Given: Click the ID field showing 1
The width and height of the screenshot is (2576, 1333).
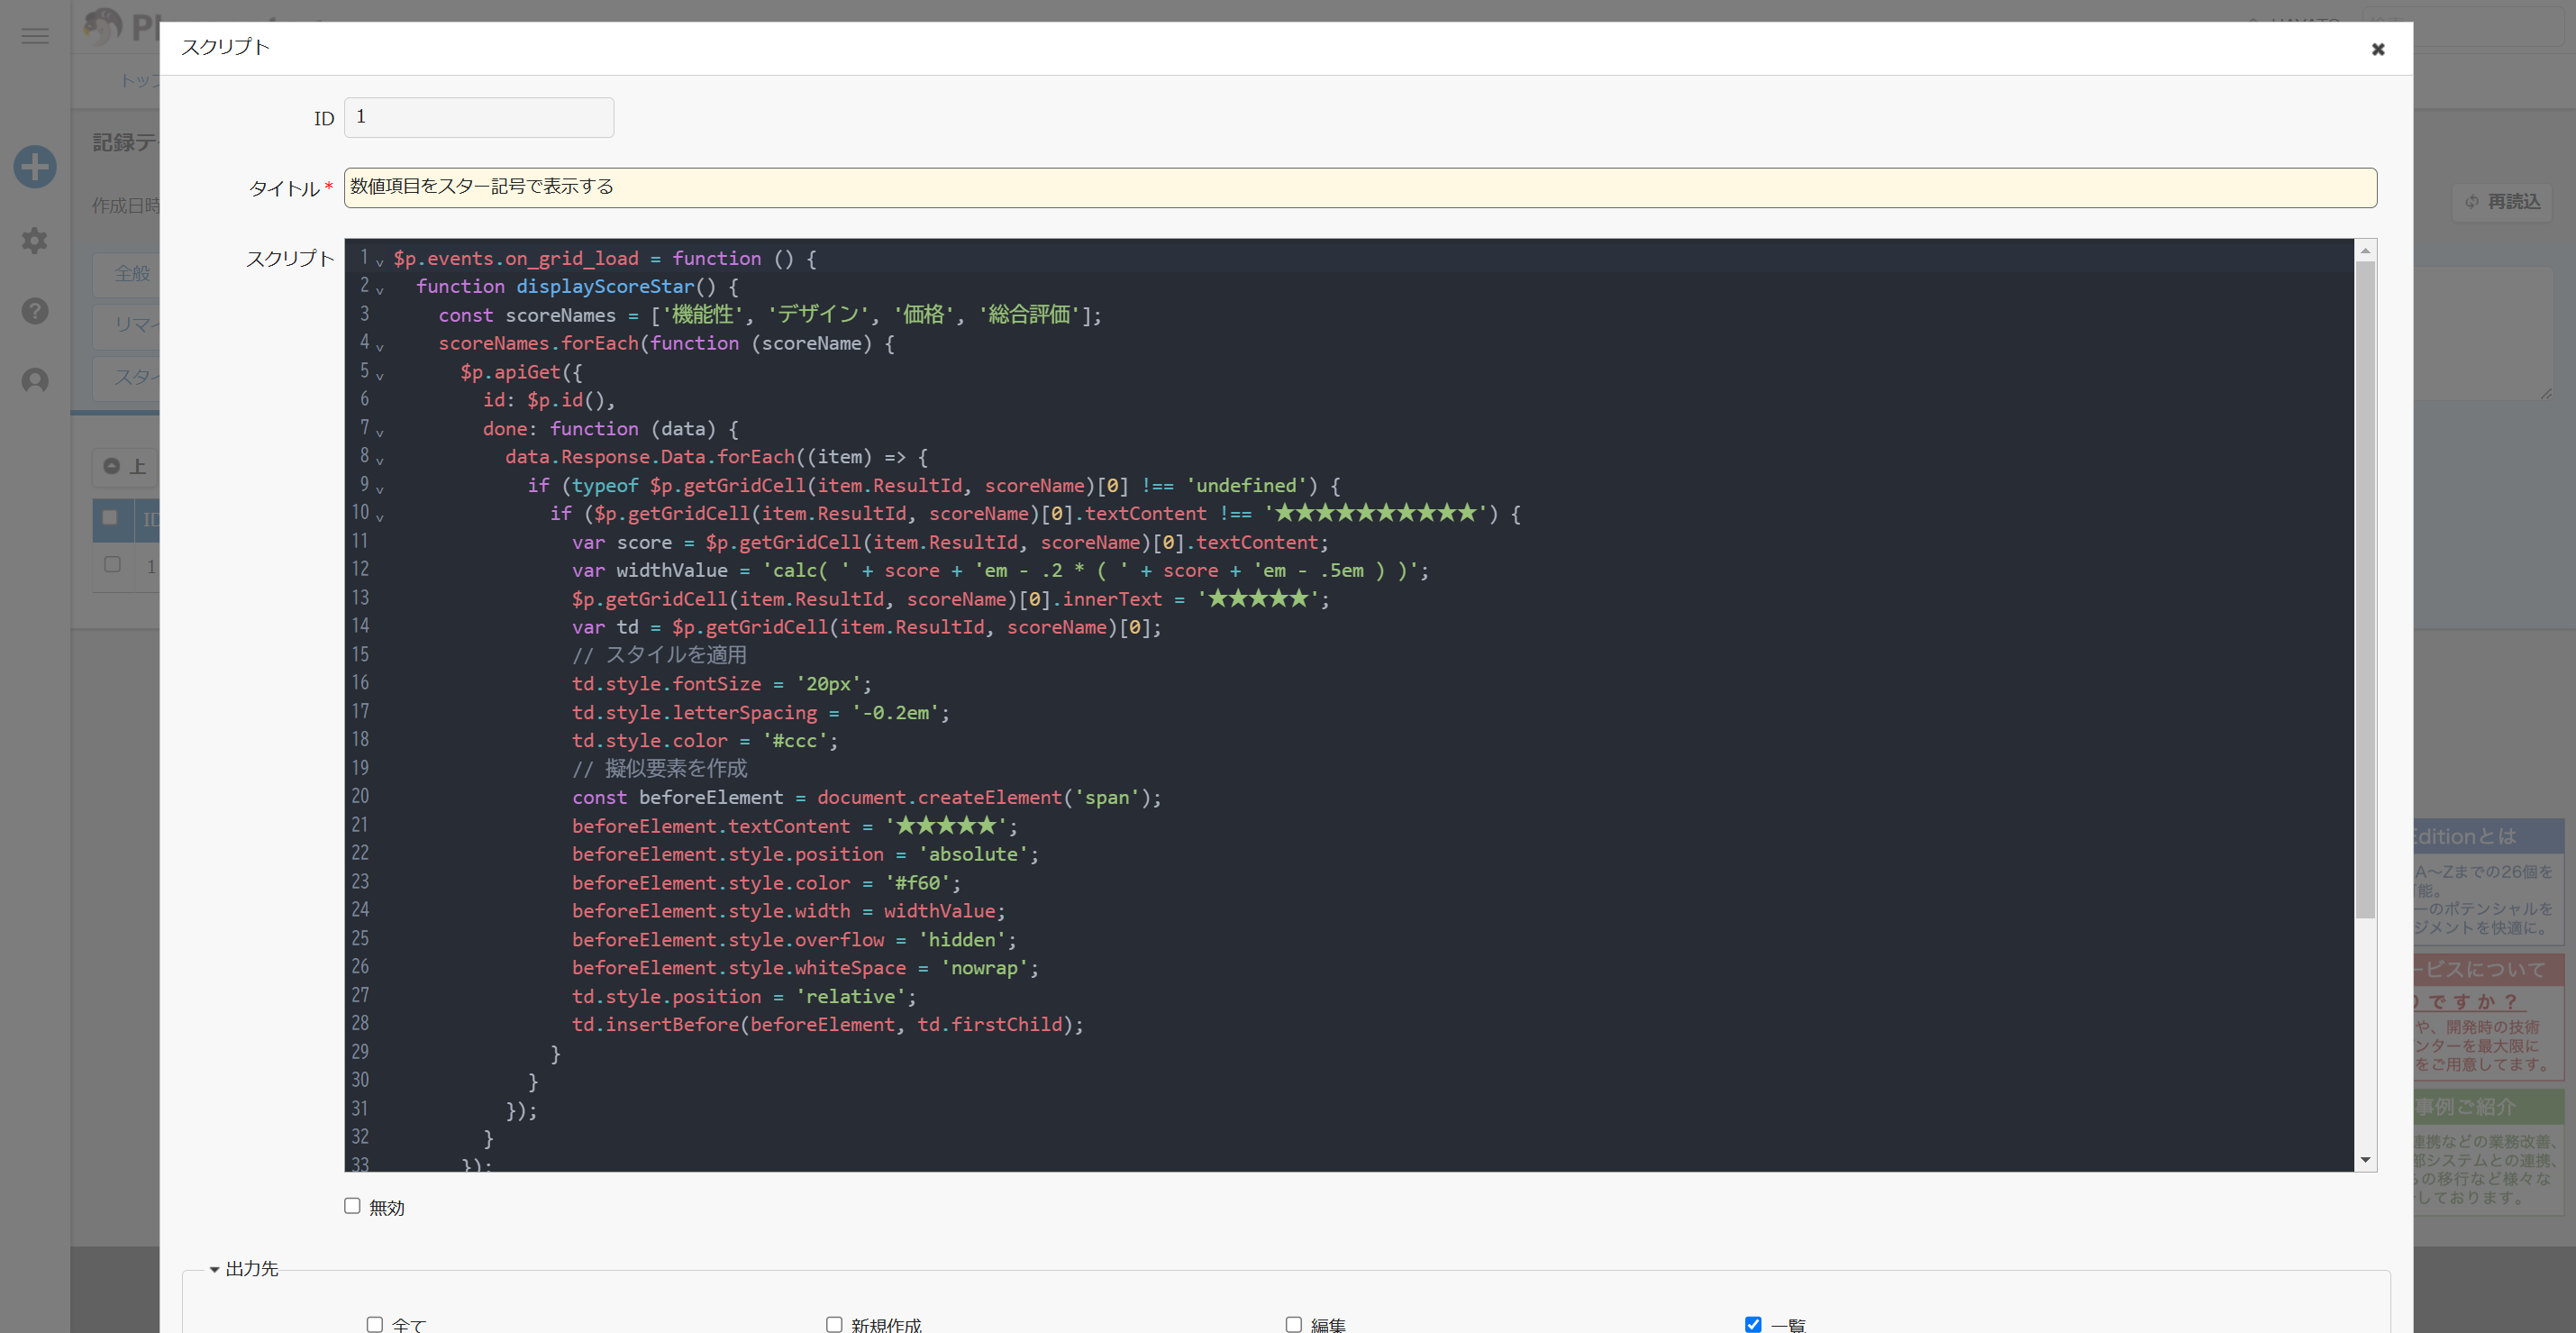Looking at the screenshot, I should click(x=478, y=118).
